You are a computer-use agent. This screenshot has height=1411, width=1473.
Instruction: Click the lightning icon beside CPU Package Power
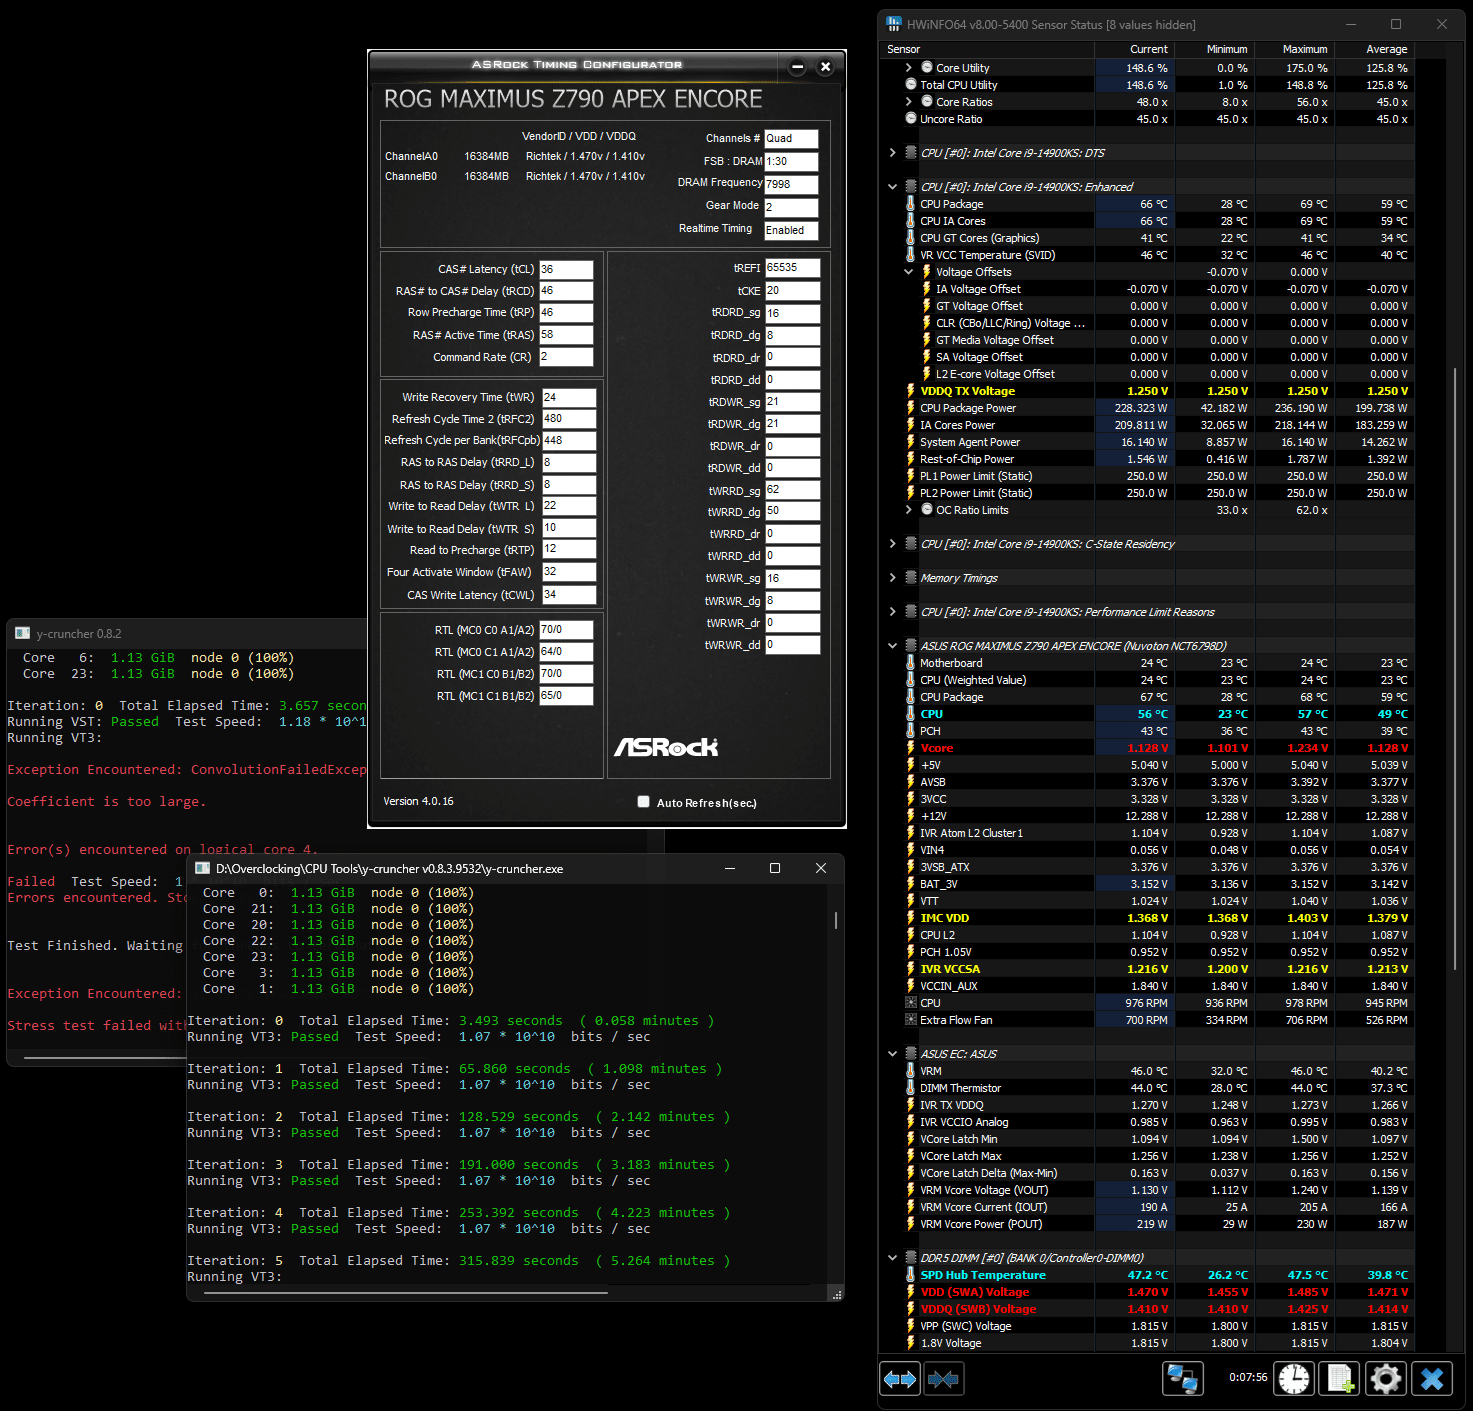pos(910,408)
